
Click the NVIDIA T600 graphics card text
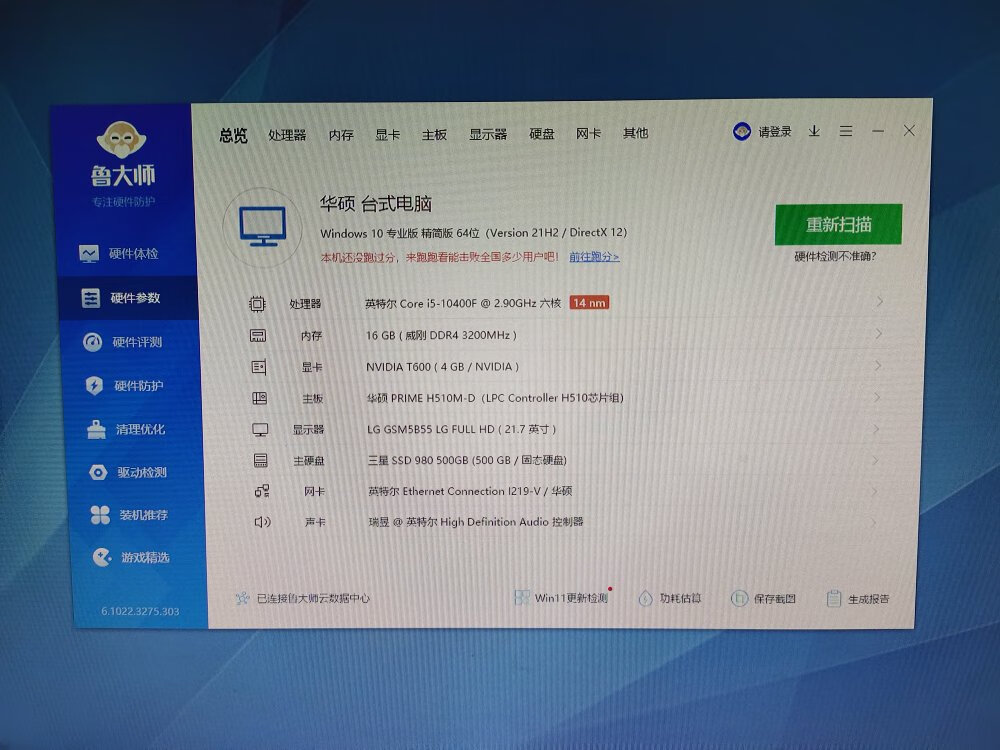[442, 367]
